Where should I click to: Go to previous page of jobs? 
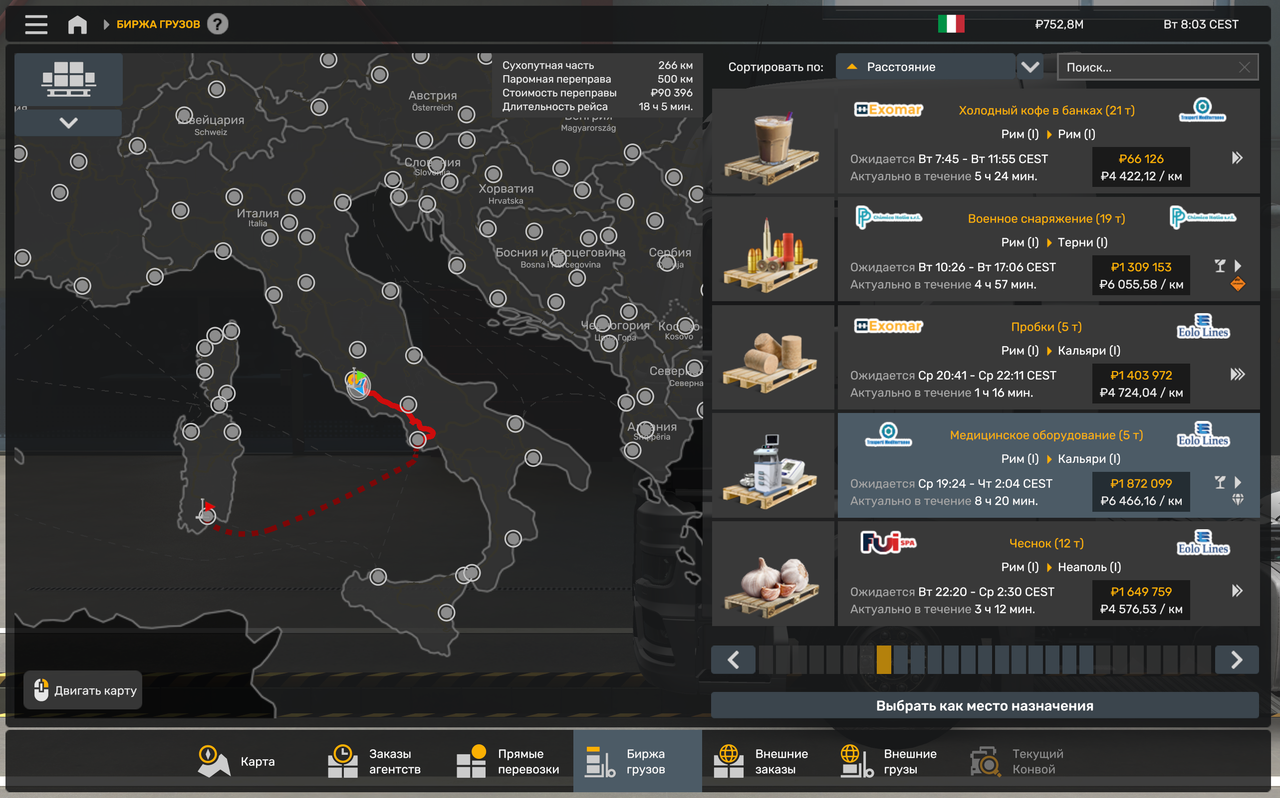(733, 660)
